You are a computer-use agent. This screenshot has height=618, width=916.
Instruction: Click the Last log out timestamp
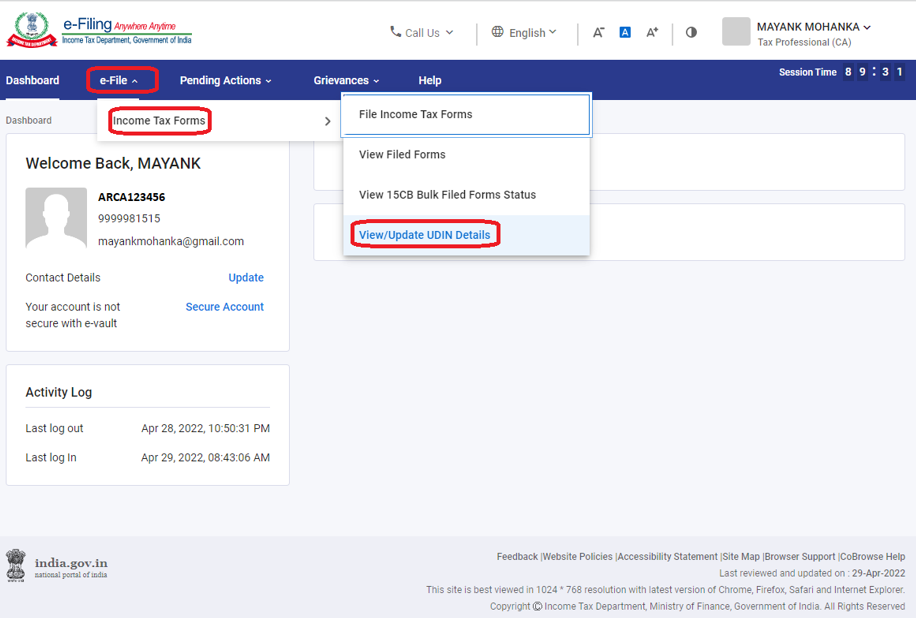[206, 428]
